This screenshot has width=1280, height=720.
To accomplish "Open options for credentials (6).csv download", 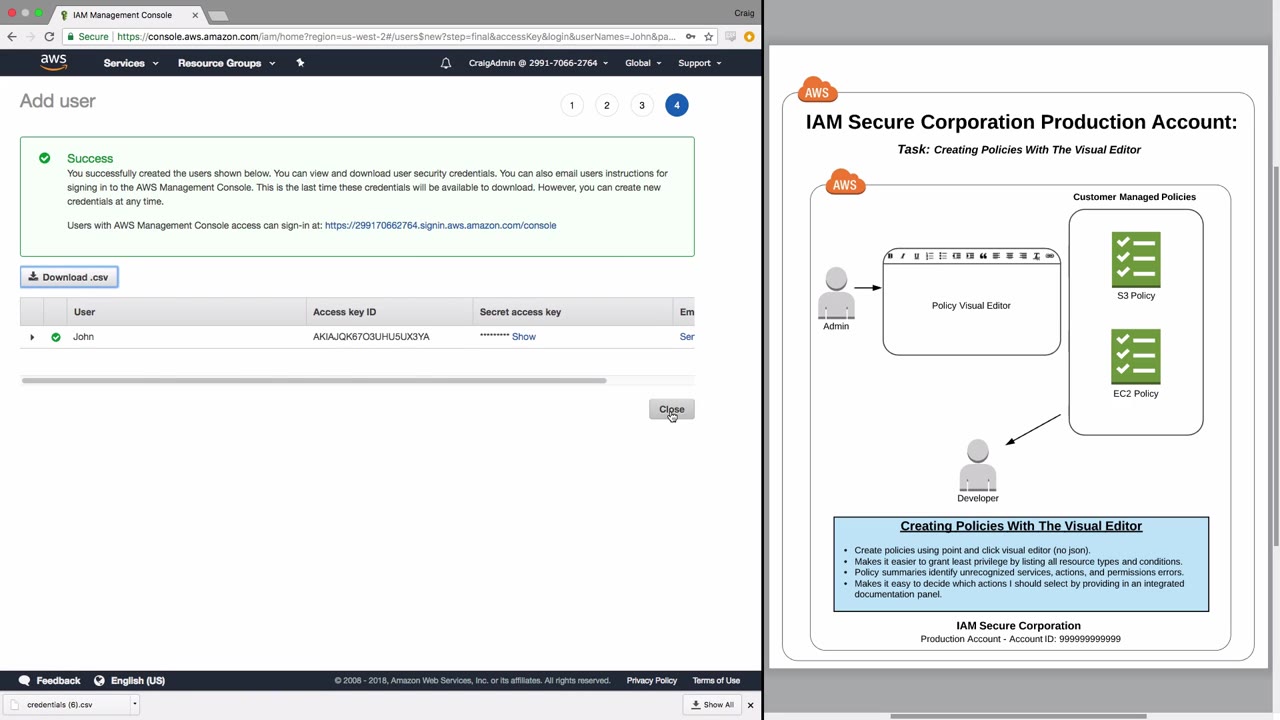I will click(134, 704).
